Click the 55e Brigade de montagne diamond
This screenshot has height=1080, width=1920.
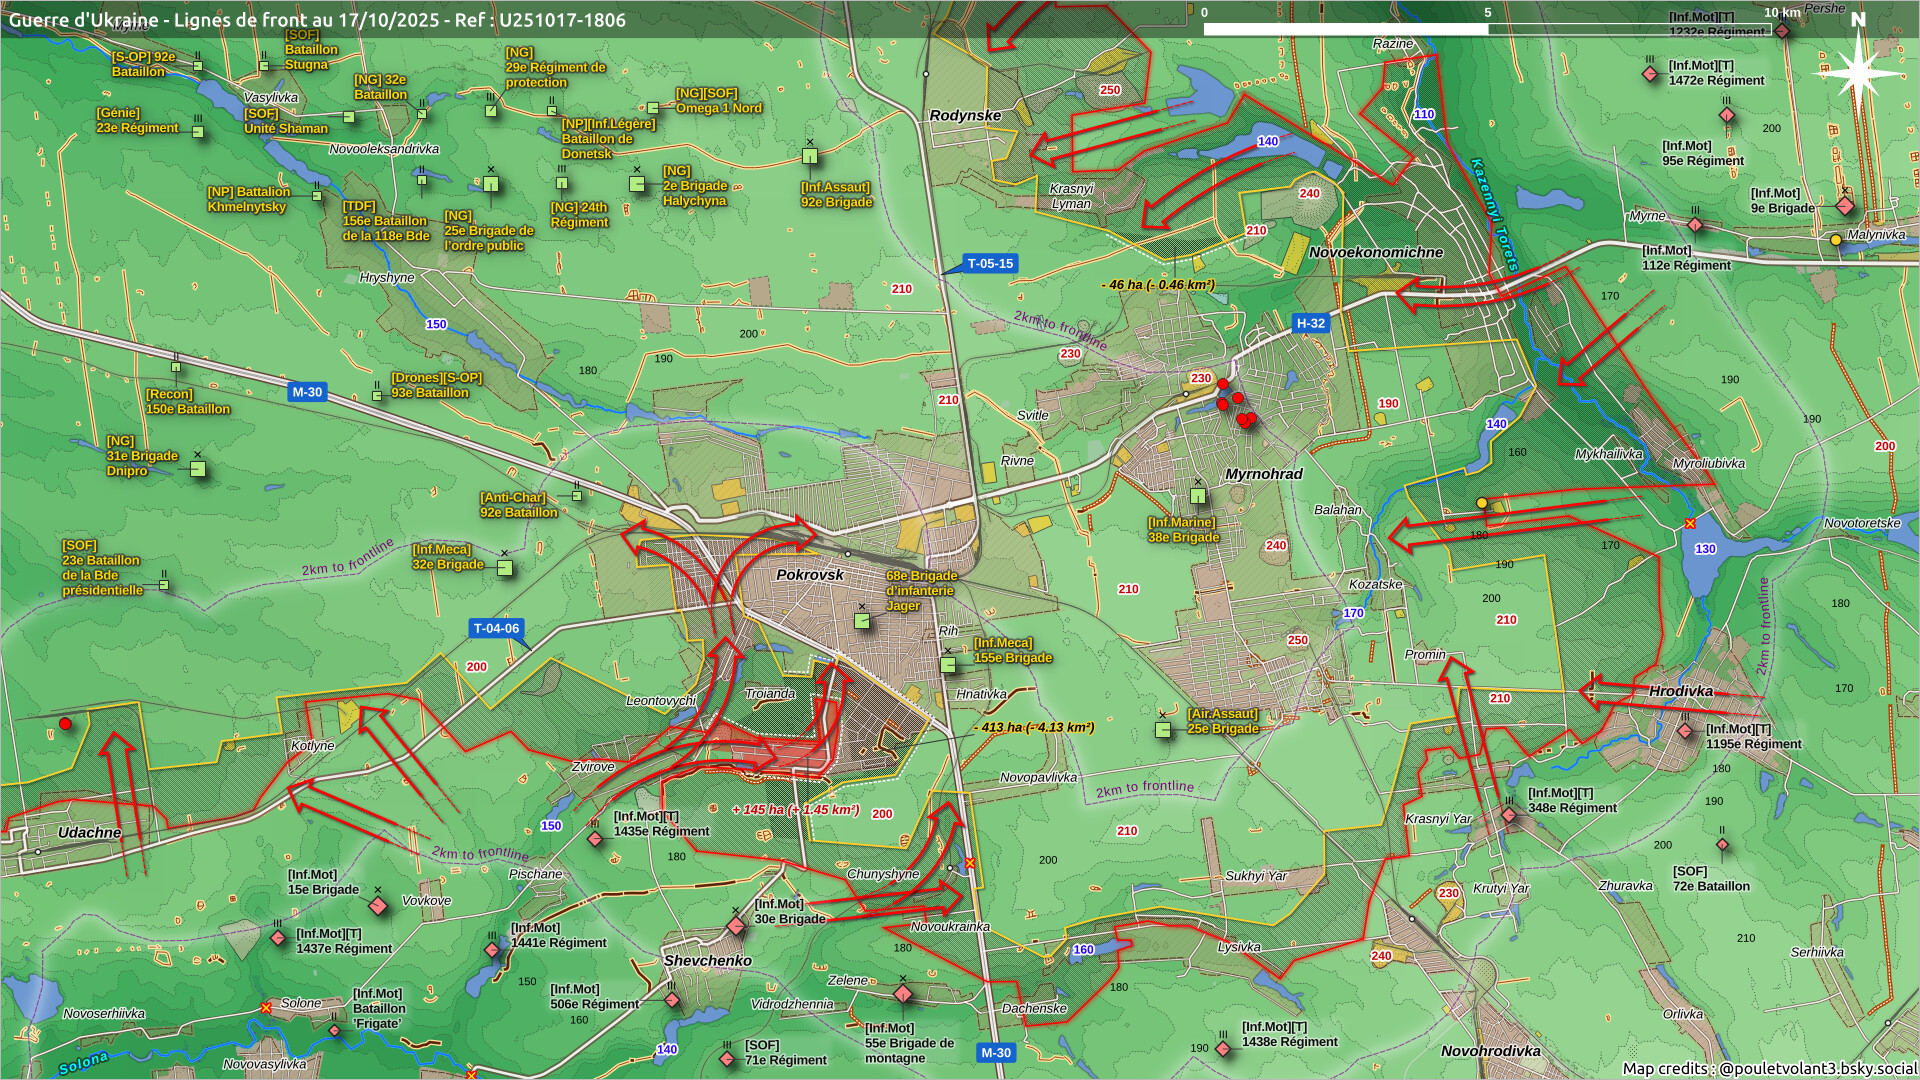tap(902, 994)
